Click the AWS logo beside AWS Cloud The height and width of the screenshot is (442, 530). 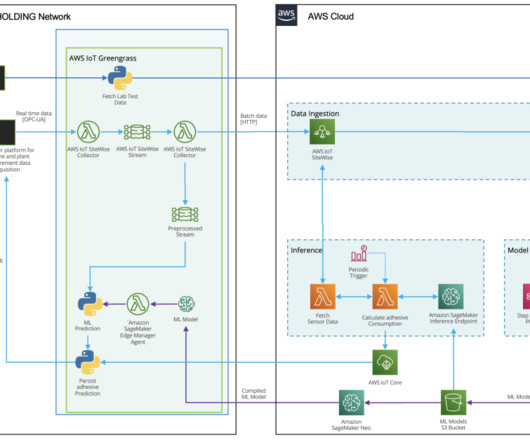286,15
